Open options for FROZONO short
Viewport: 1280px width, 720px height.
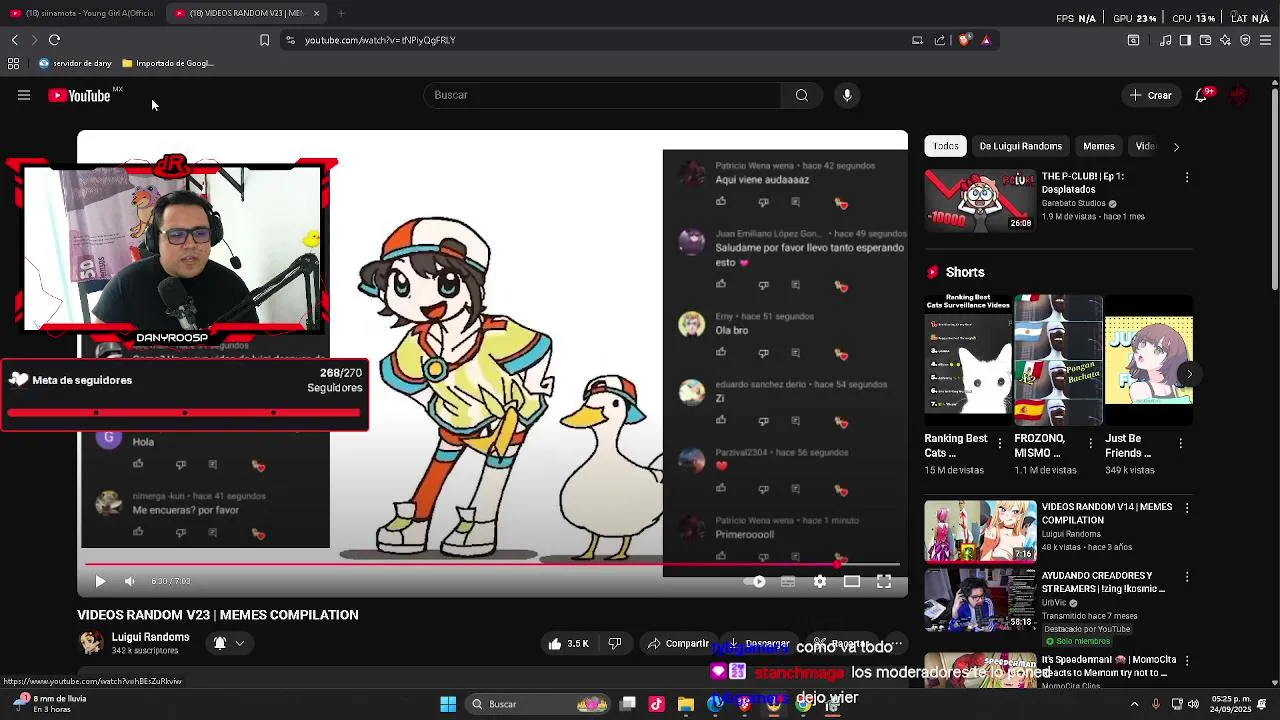1090,443
